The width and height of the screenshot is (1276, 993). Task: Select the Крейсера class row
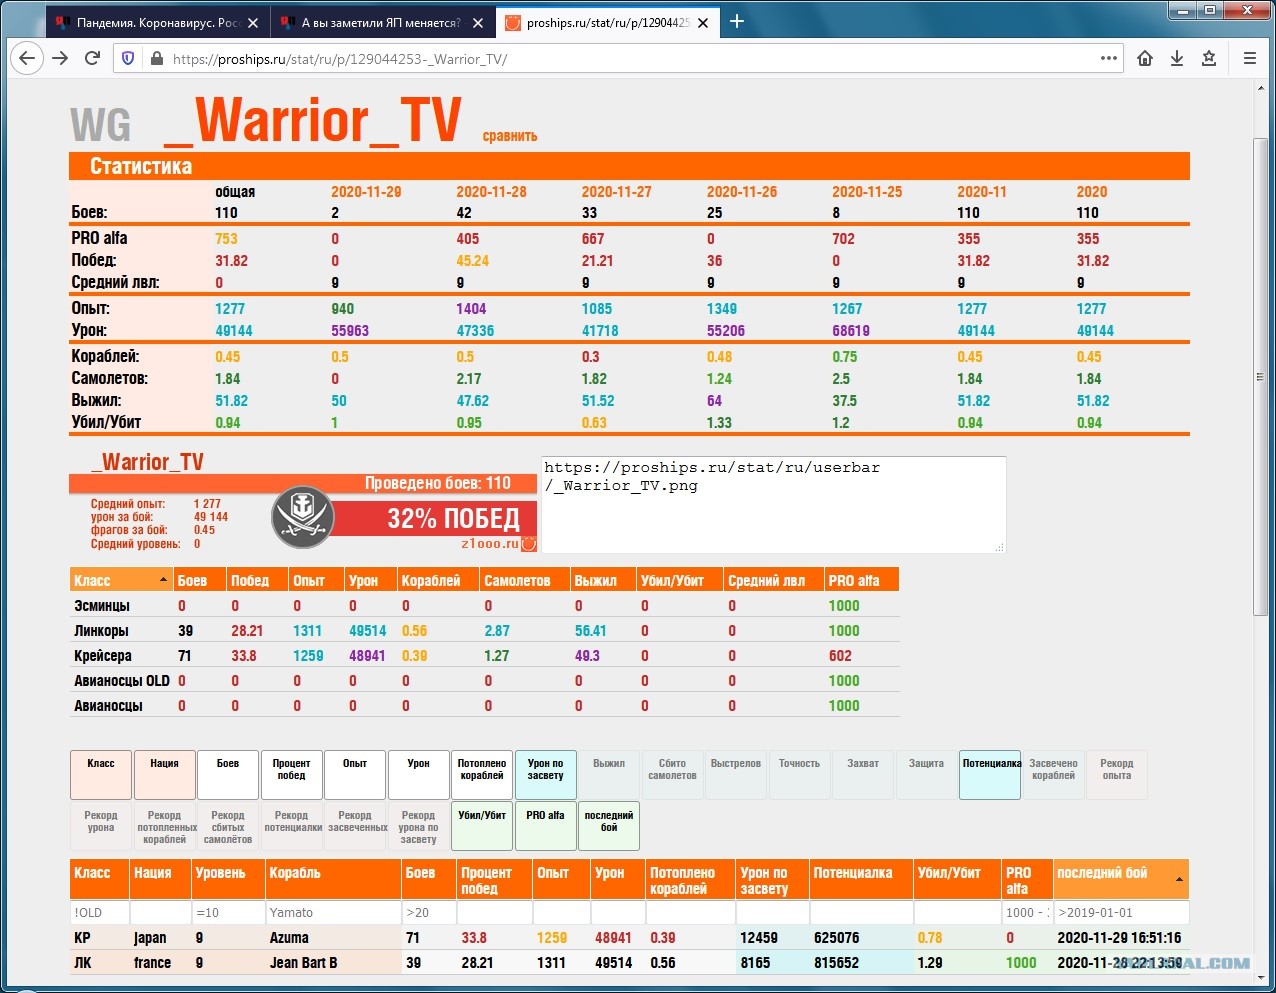point(484,656)
